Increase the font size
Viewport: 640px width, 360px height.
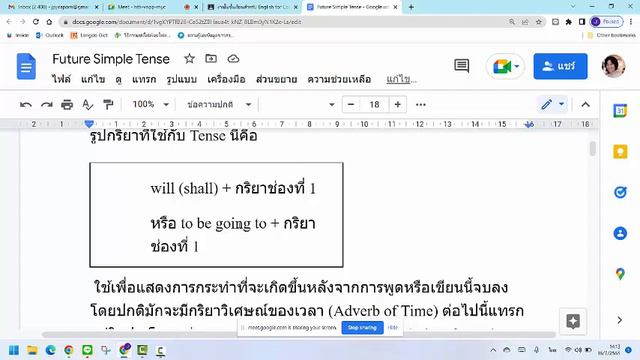click(x=398, y=104)
